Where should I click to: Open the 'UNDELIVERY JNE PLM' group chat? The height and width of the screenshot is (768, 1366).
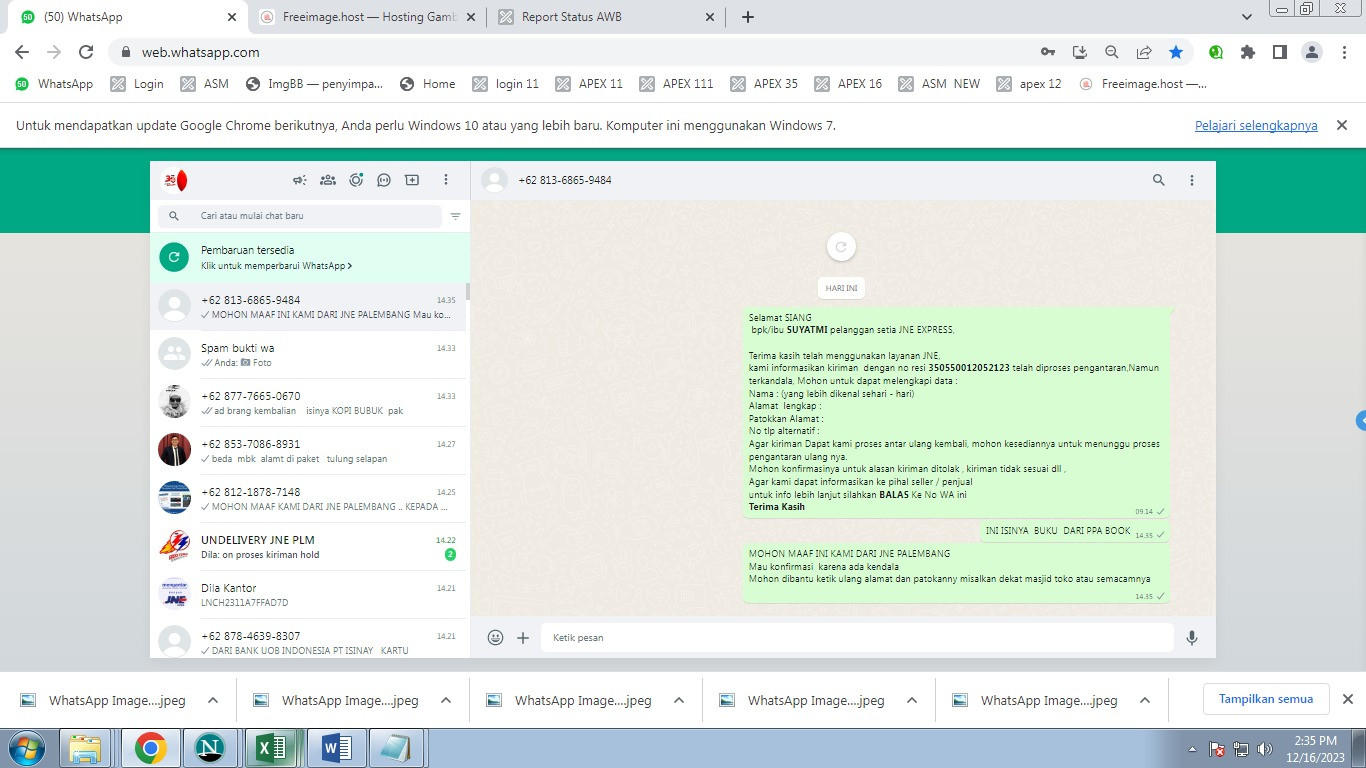click(310, 546)
